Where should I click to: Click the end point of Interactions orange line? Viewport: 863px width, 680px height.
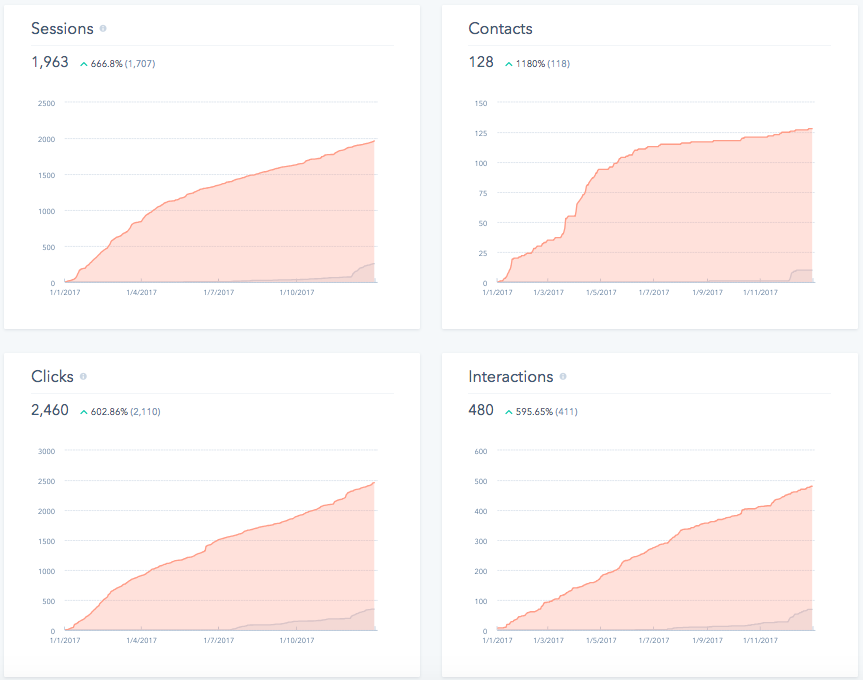(812, 486)
